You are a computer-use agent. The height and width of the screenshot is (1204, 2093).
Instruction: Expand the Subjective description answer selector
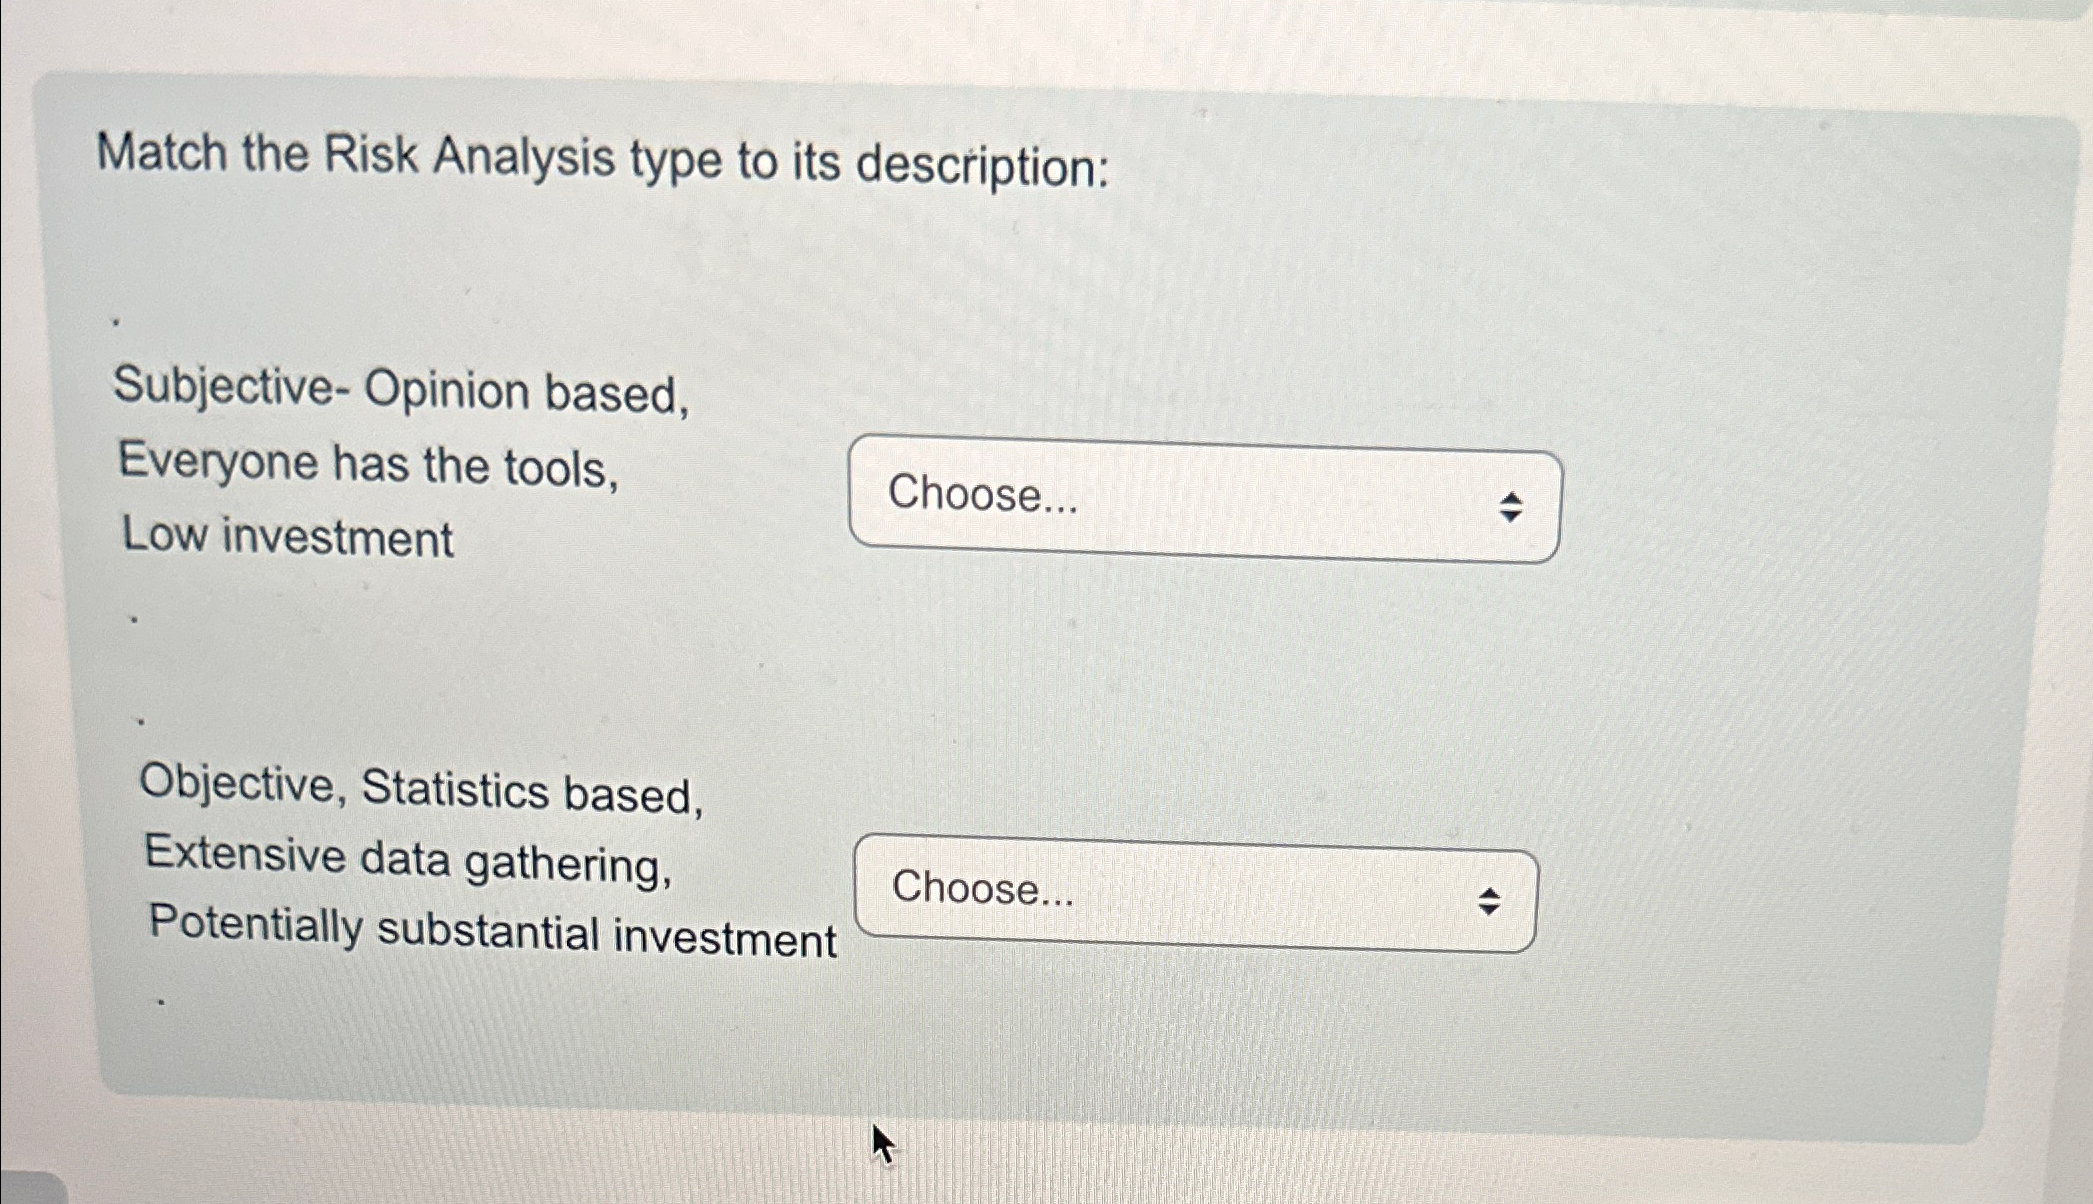[1200, 497]
